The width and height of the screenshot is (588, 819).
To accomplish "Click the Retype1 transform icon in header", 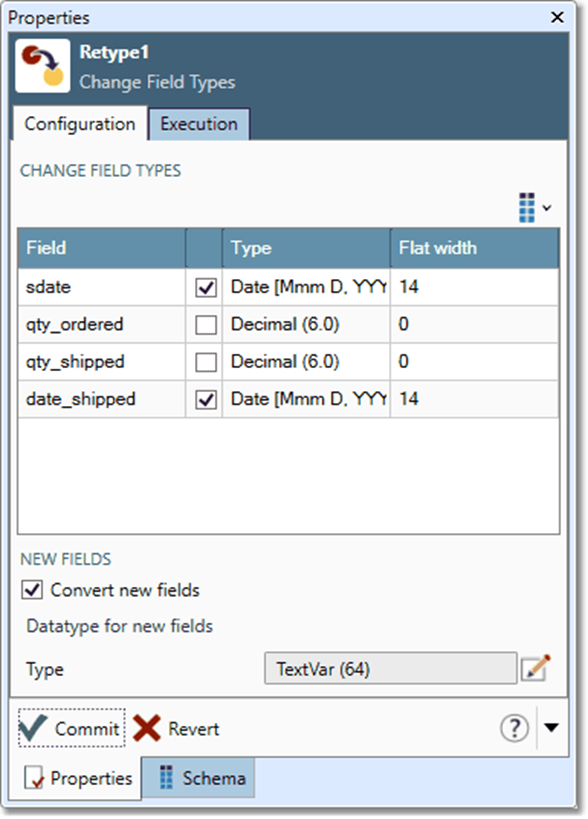I will point(42,62).
